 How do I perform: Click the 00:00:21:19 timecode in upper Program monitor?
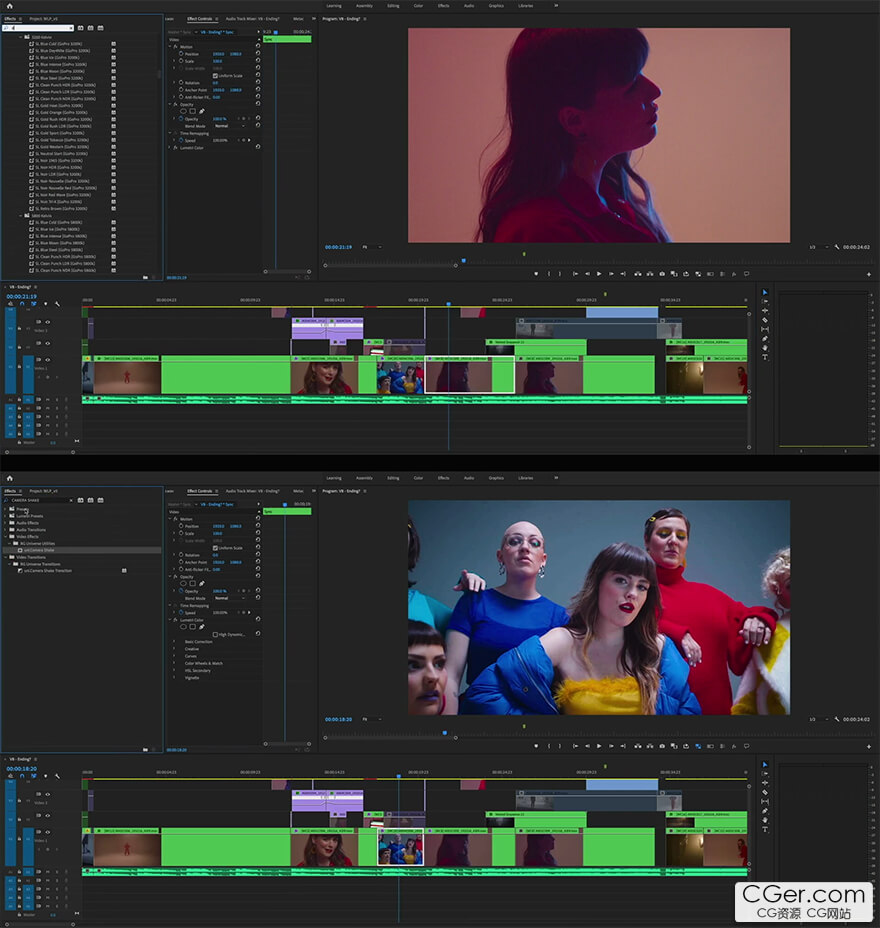338,247
